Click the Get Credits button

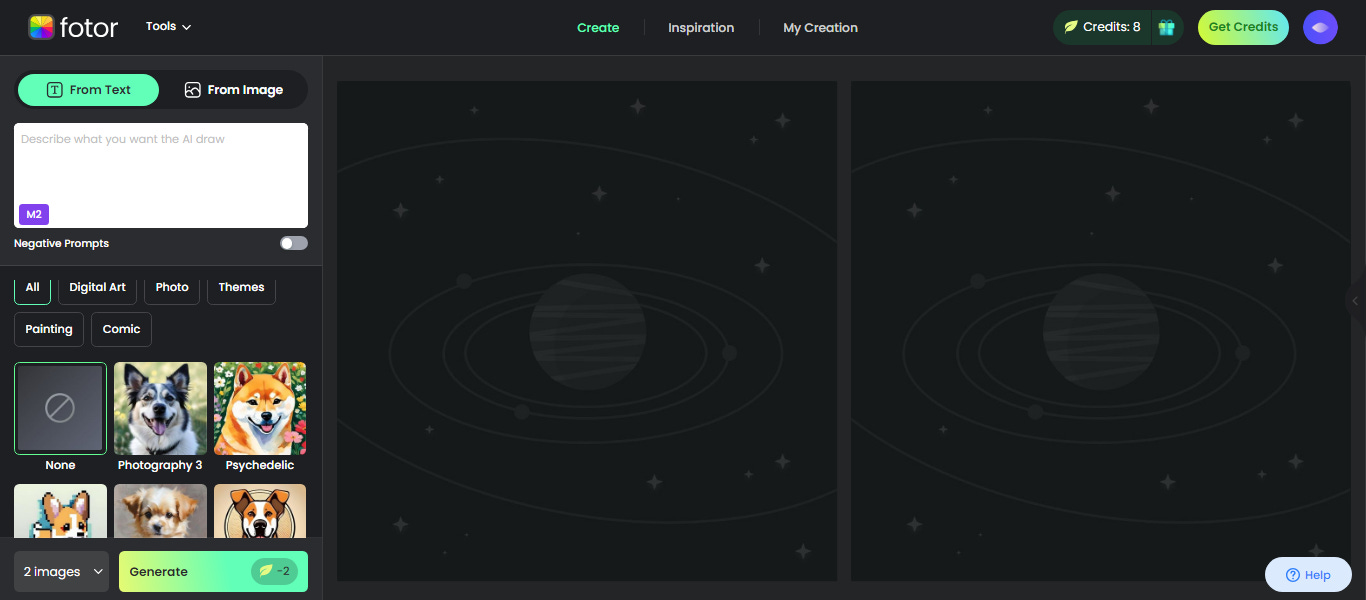1243,27
